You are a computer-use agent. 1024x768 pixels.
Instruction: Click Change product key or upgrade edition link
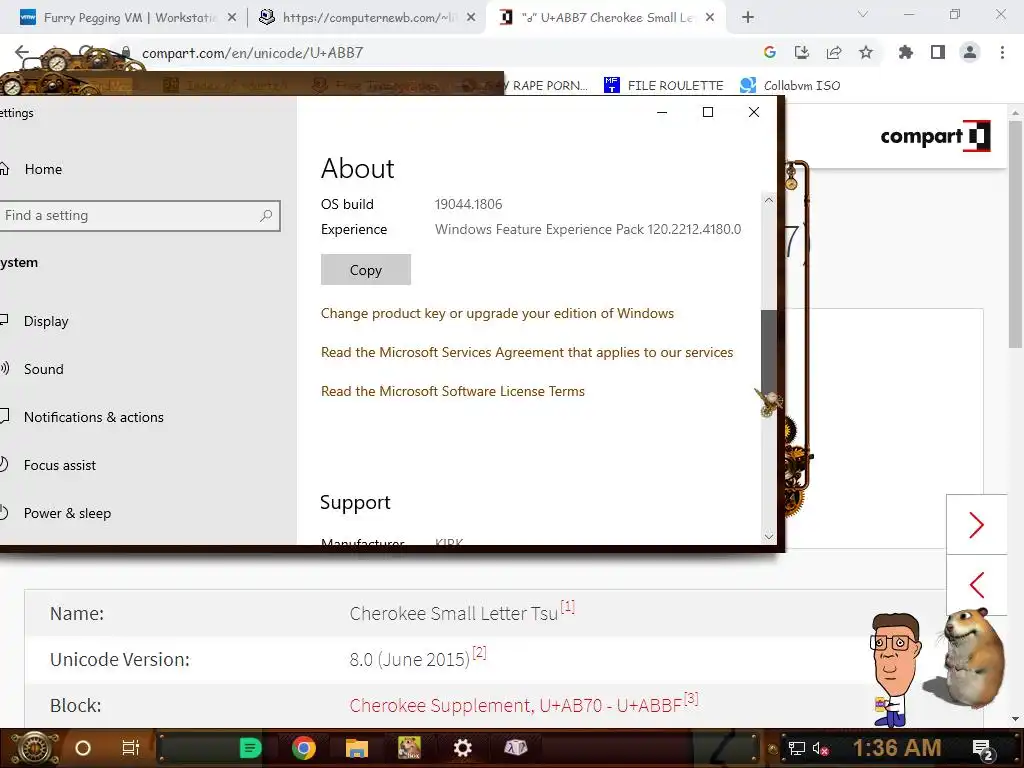click(x=497, y=313)
